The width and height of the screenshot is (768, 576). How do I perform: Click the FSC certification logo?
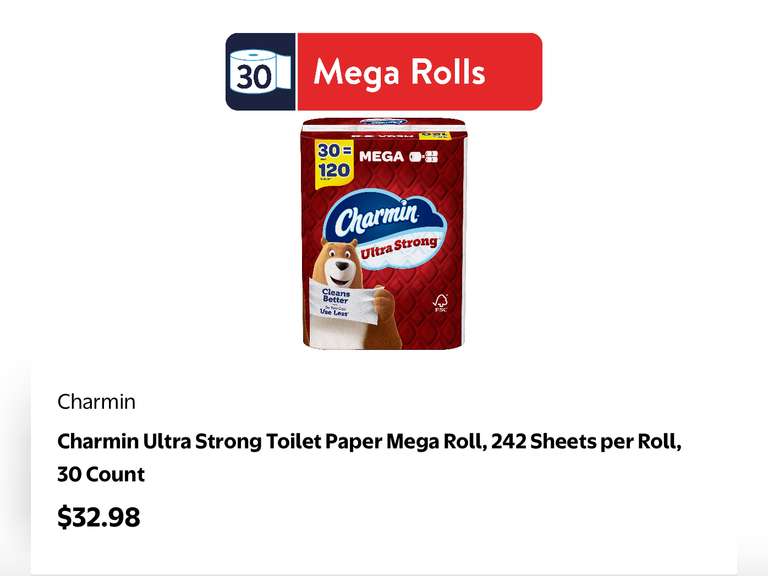pos(440,303)
